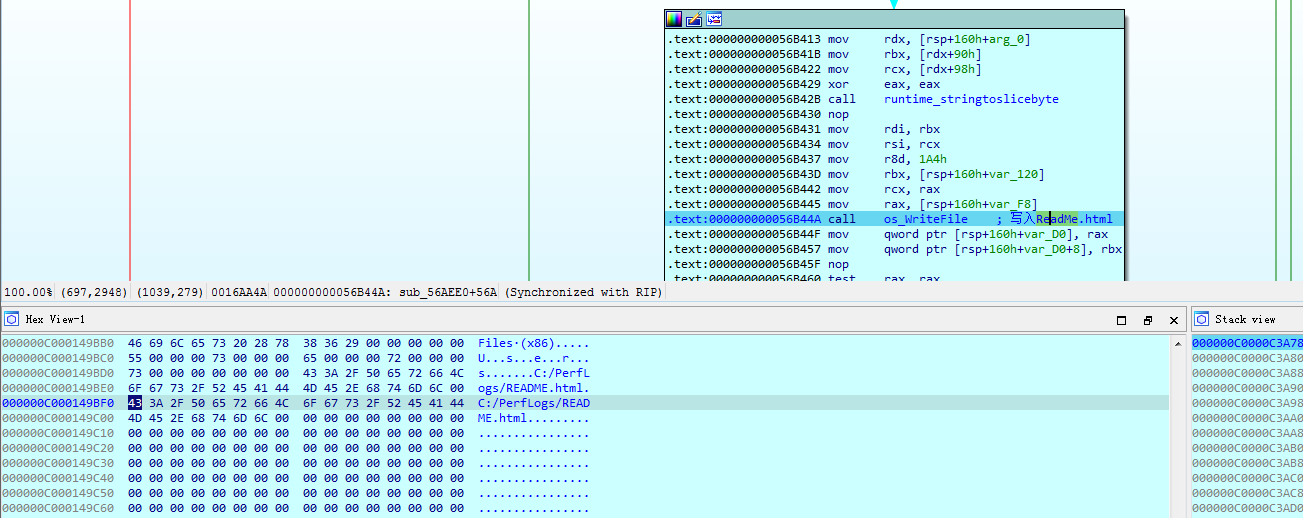Click the os_WriteFile call target
This screenshot has height=518, width=1303.
coord(926,219)
